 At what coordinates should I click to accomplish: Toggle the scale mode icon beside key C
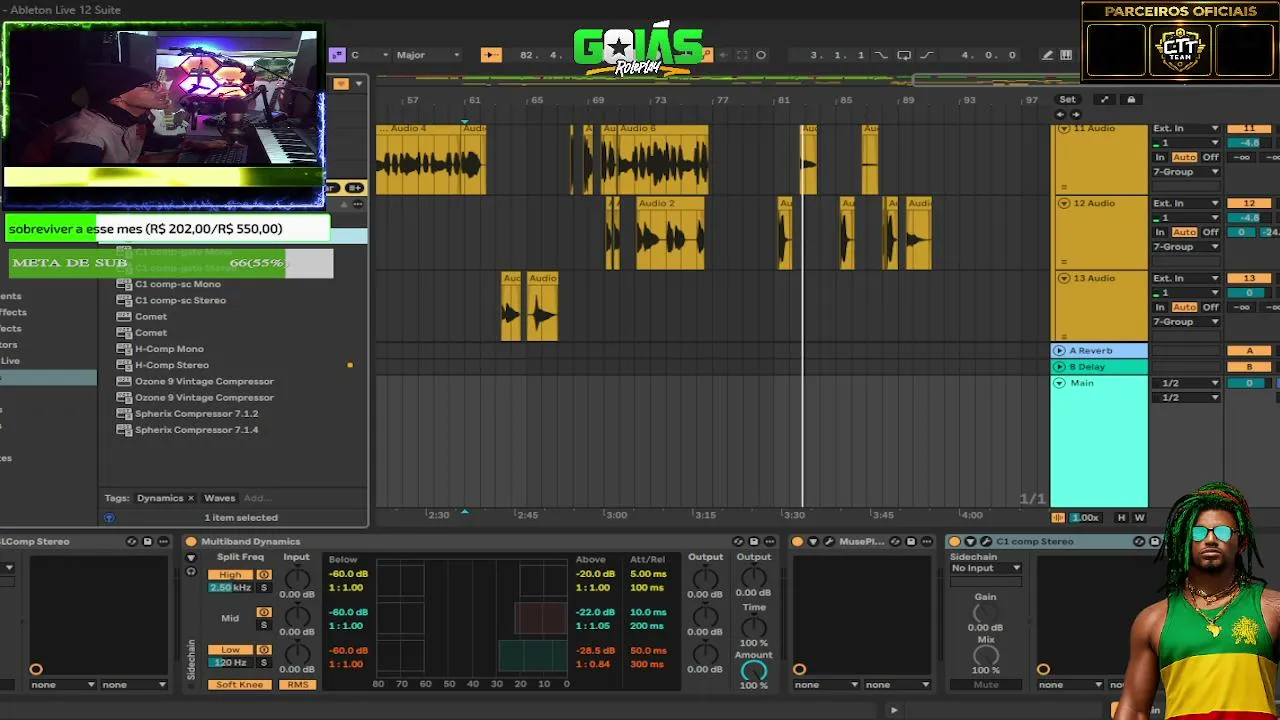(x=337, y=55)
